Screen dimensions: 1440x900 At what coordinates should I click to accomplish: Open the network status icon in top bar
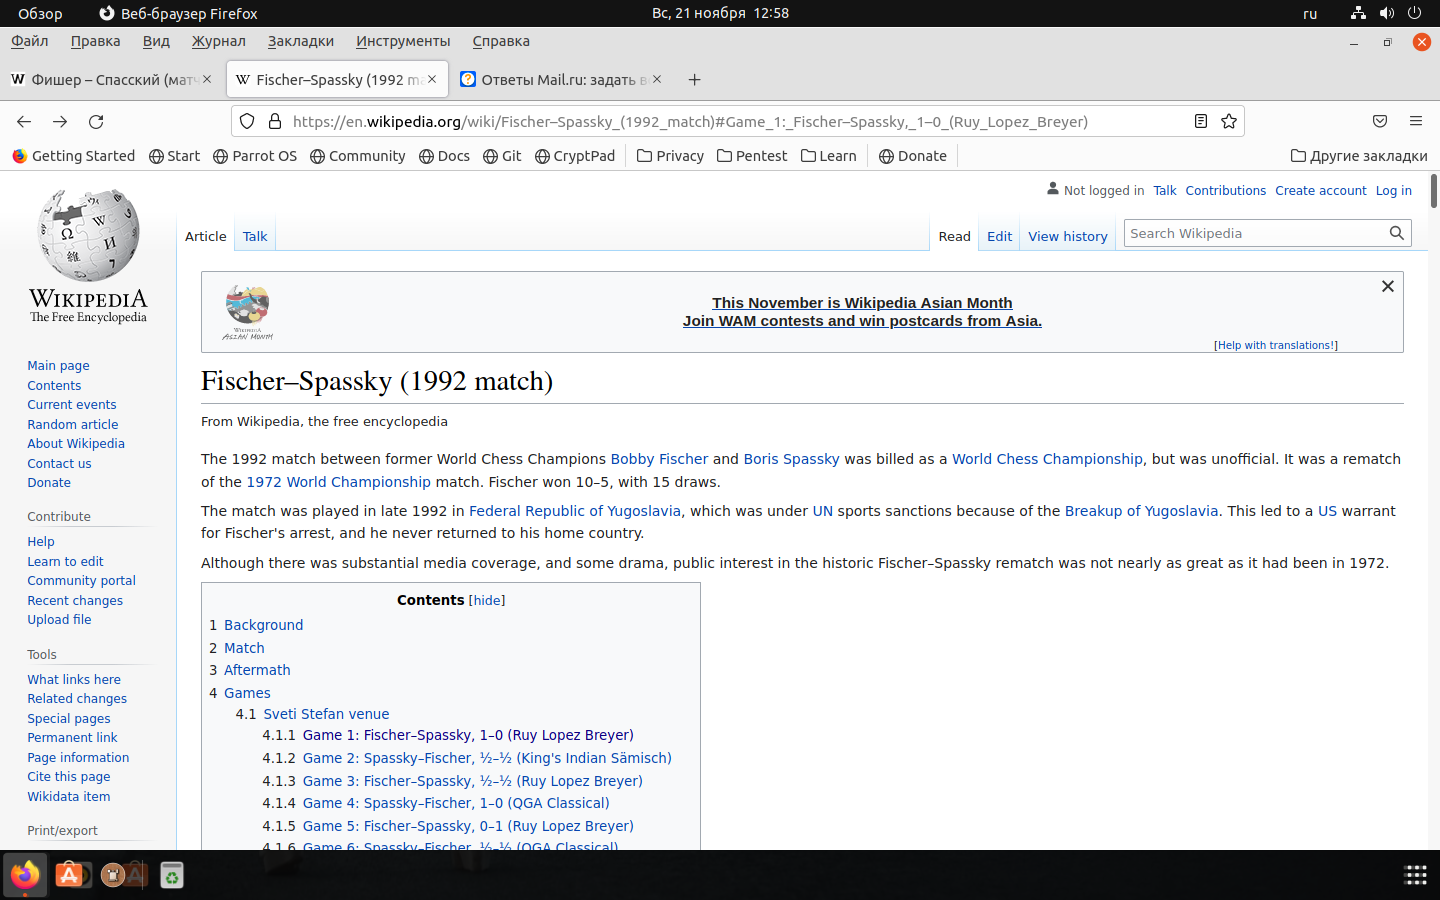[1358, 13]
